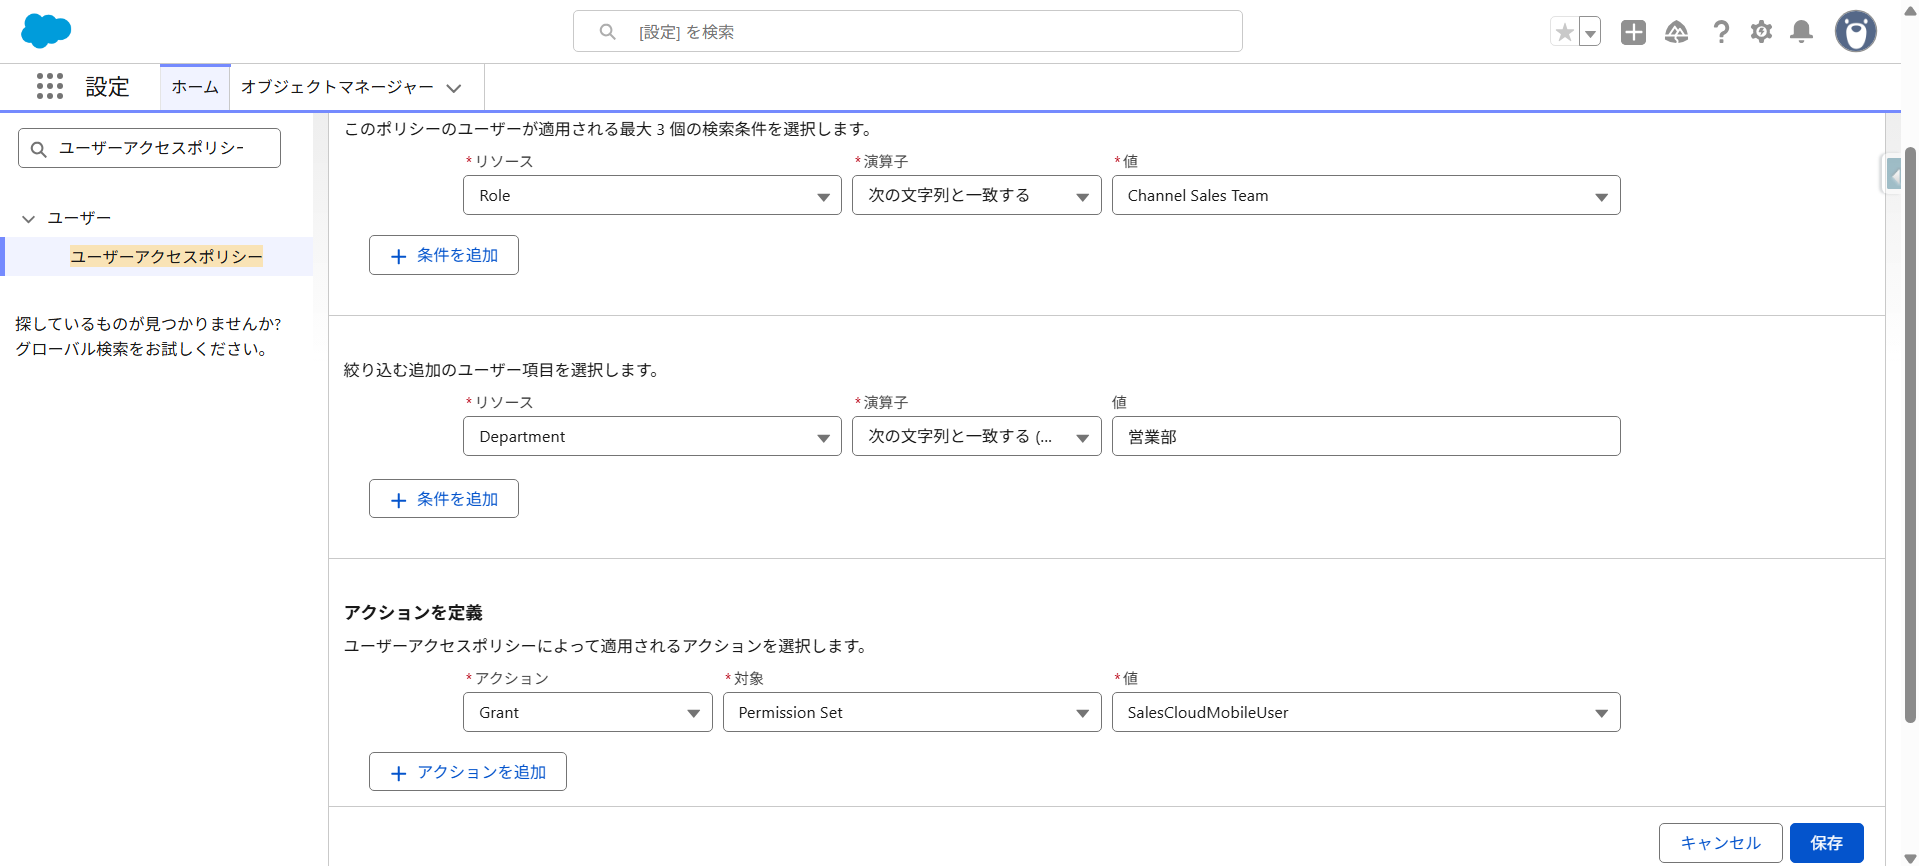Open the Channel Sales Team value dropdown
The width and height of the screenshot is (1919, 866).
click(x=1365, y=196)
